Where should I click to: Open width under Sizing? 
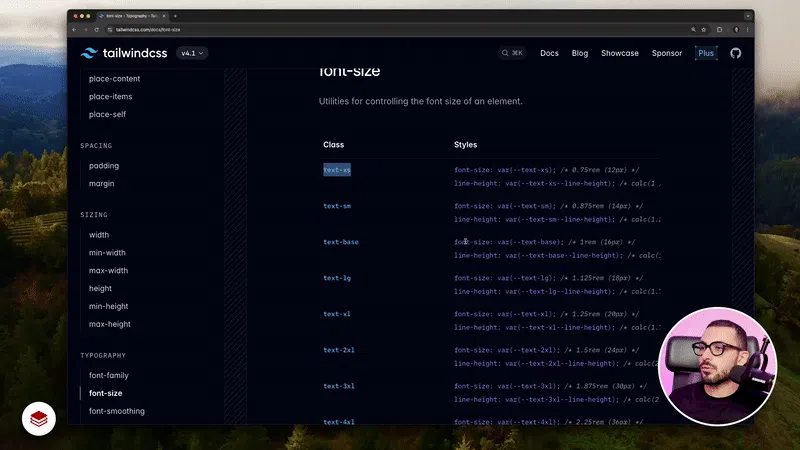(x=99, y=235)
